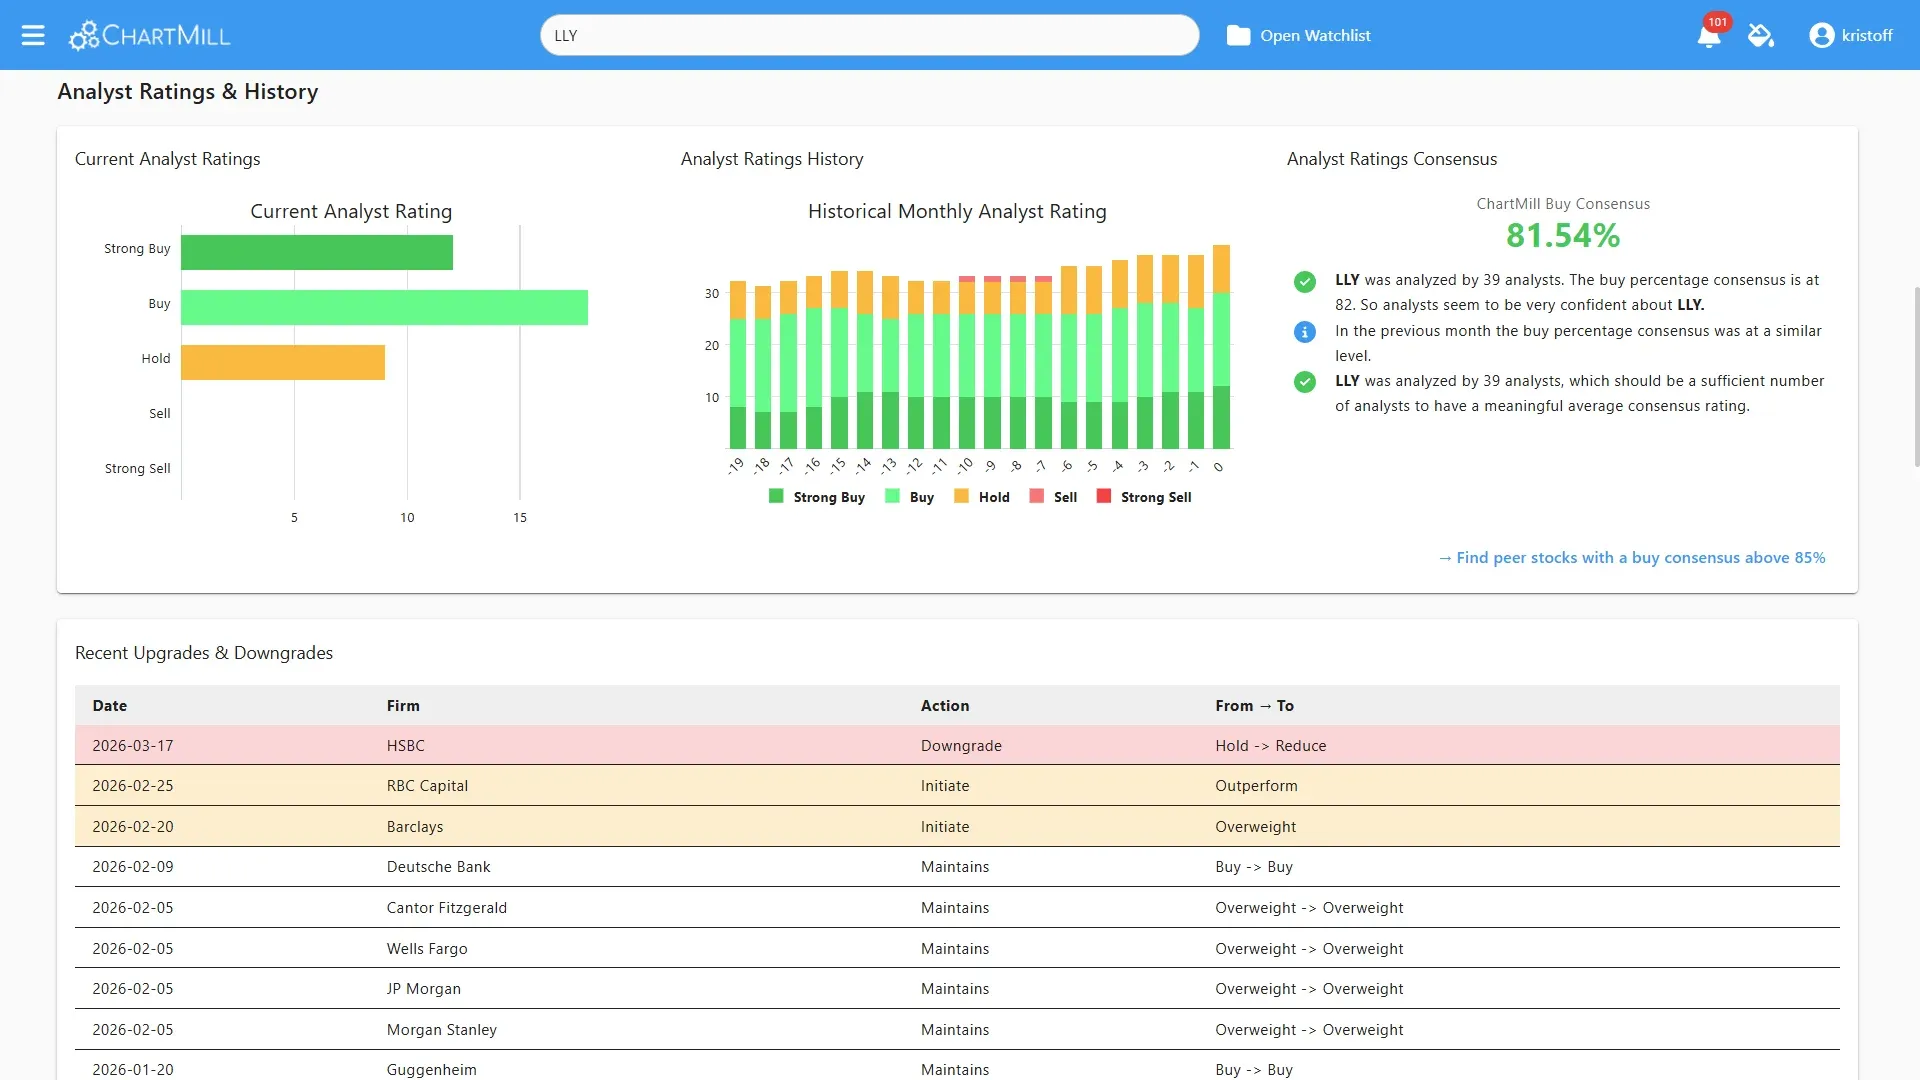
Task: Open the hamburger navigation menu
Action: [x=33, y=35]
